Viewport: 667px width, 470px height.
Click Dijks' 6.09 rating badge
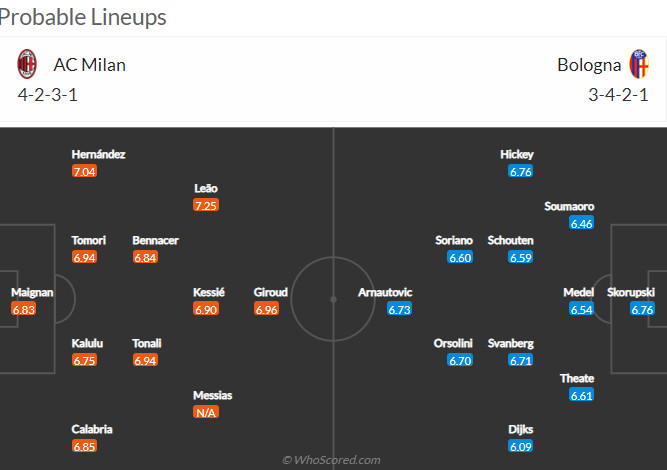521,446
